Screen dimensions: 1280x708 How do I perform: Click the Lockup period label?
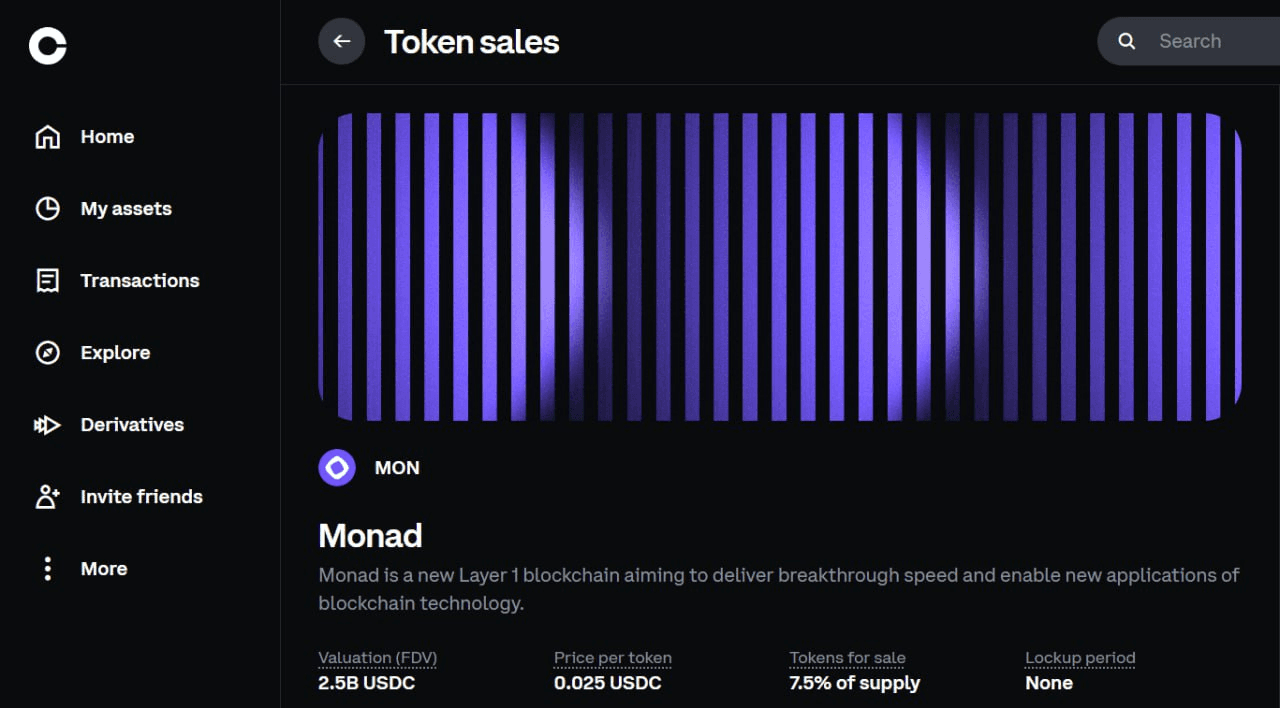(1080, 658)
